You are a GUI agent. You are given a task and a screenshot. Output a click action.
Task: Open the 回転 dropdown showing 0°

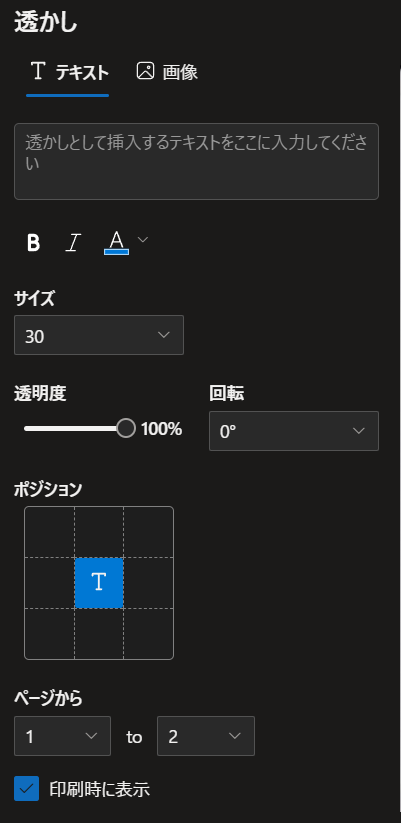(x=294, y=431)
